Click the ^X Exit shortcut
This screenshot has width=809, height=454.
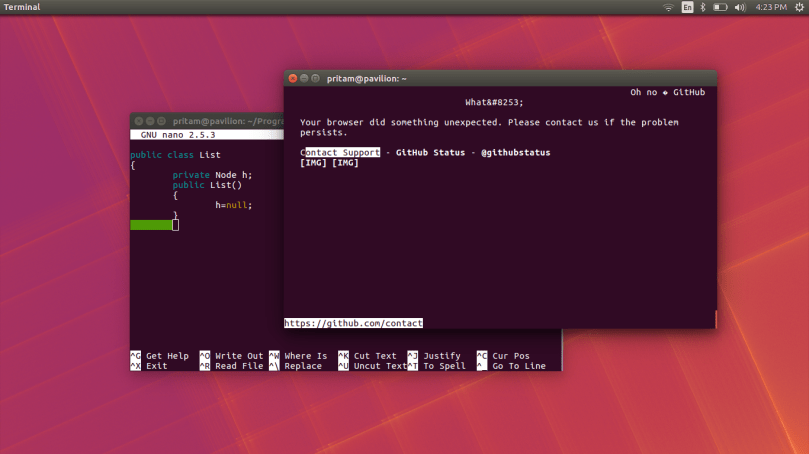(149, 366)
